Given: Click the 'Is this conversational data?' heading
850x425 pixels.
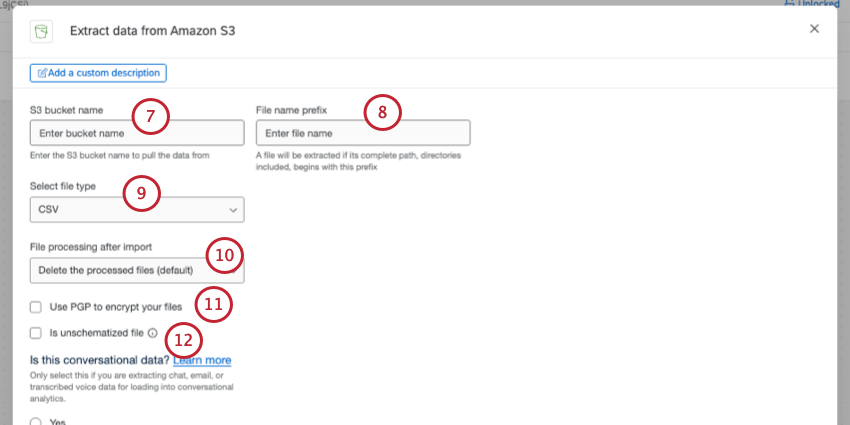Looking at the screenshot, I should pyautogui.click(x=100, y=360).
